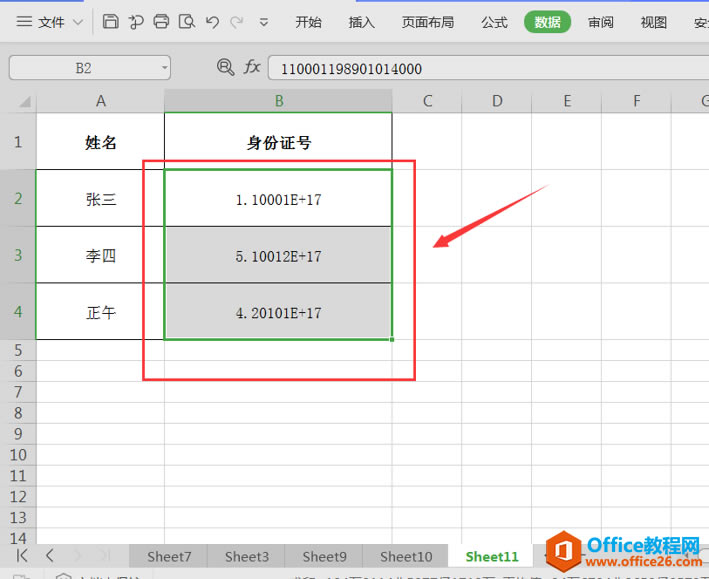Image resolution: width=709 pixels, height=579 pixels.
Task: Click cell showing 4.20101E+17
Action: pyautogui.click(x=279, y=312)
